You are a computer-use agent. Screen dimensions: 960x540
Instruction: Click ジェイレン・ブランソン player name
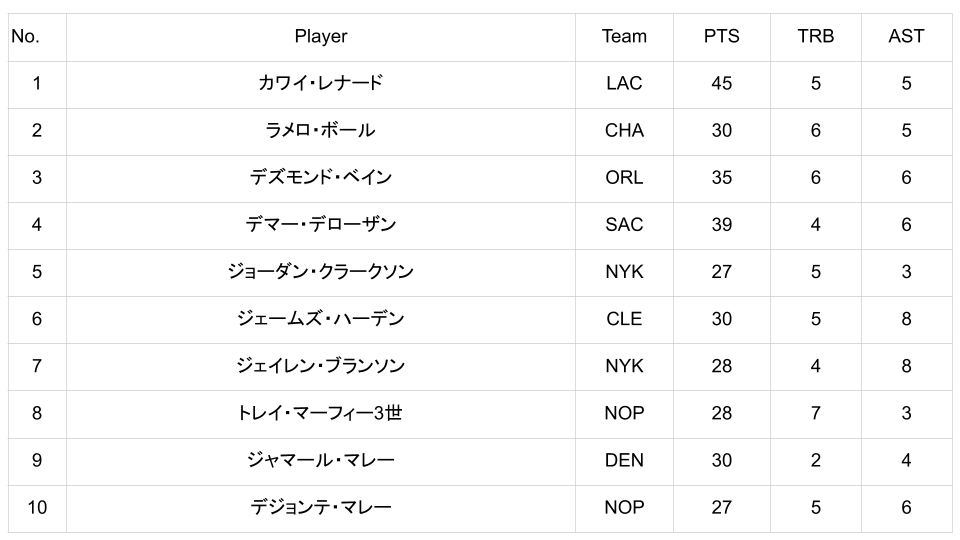coord(320,366)
